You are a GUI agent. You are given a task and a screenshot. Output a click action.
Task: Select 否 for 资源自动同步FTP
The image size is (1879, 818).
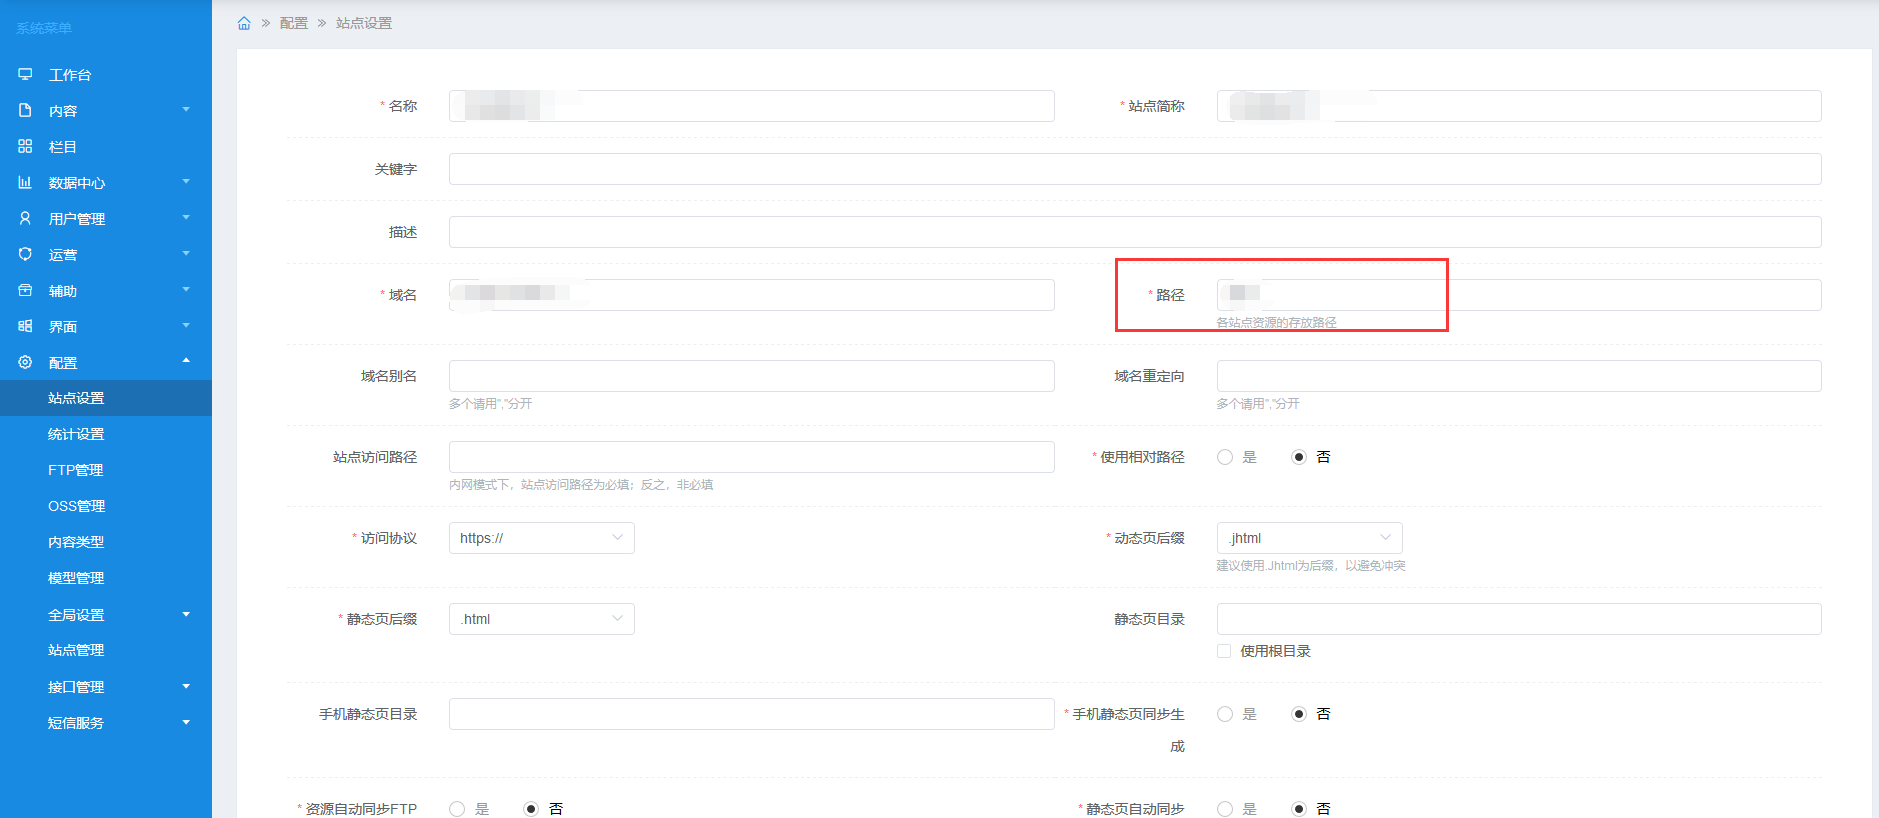click(531, 809)
